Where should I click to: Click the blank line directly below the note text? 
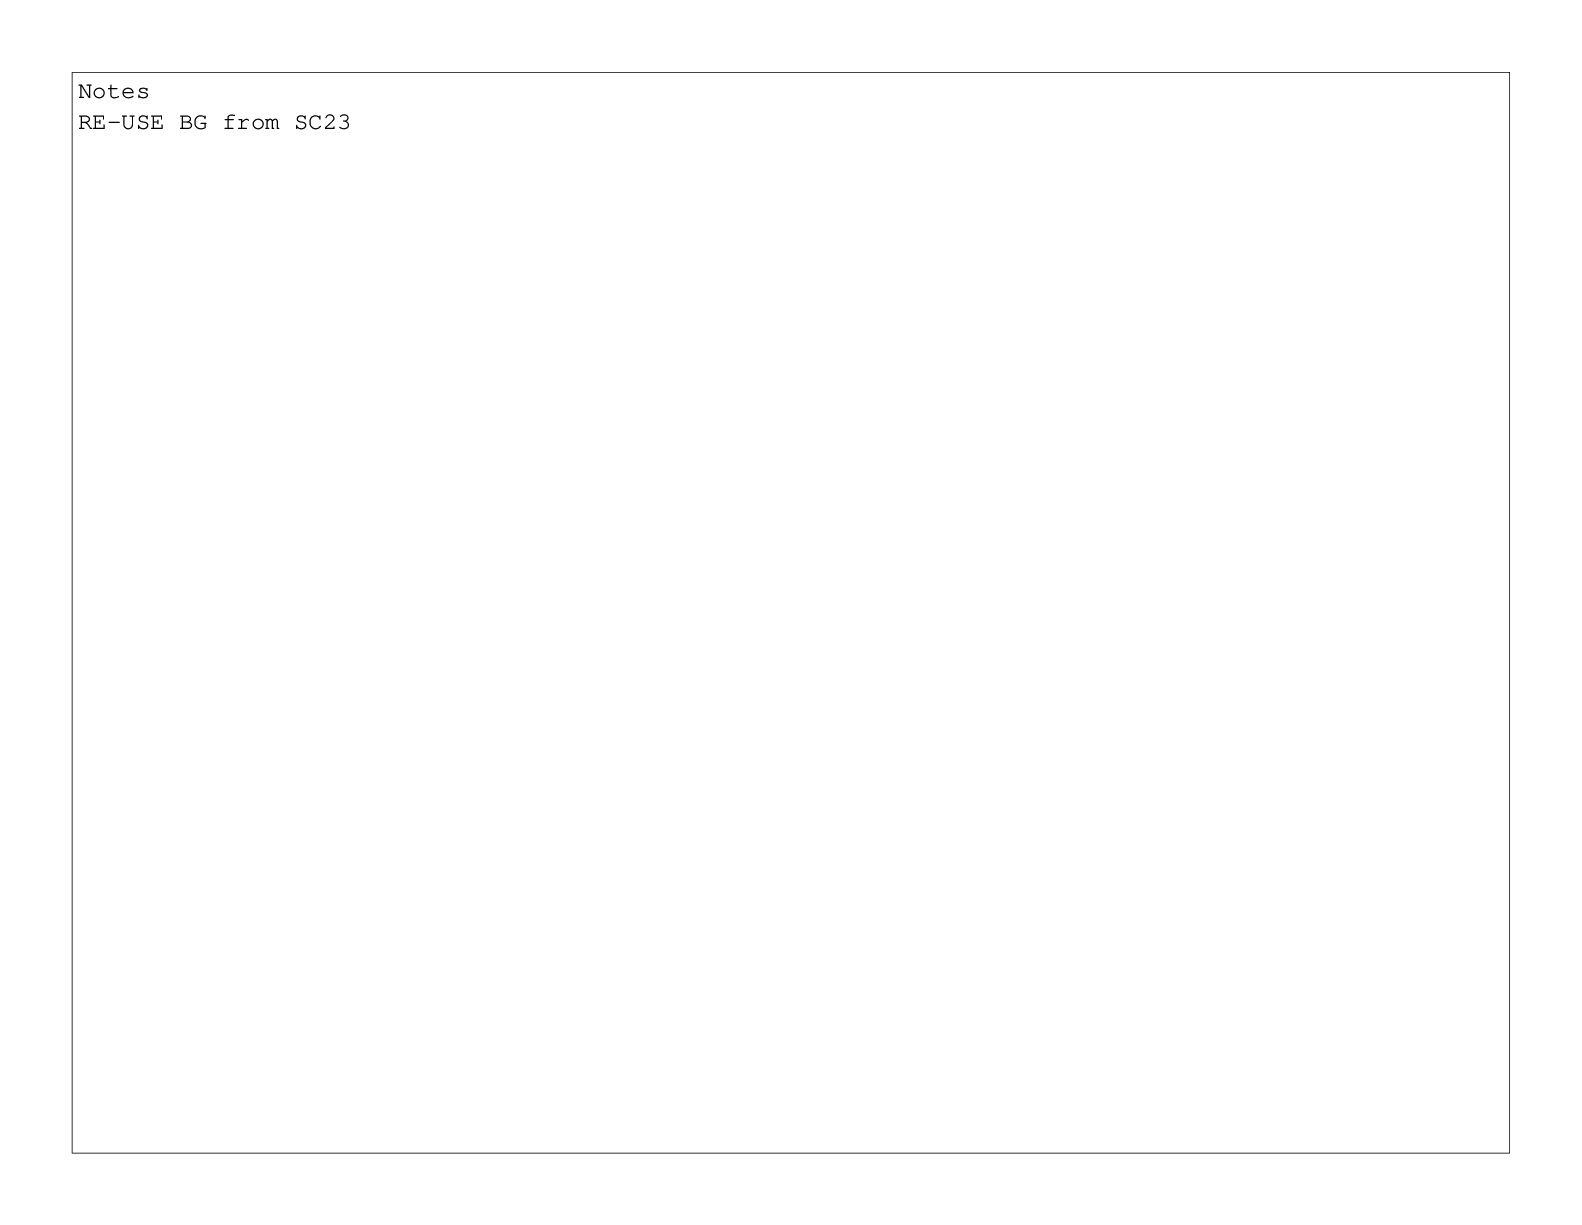tap(790, 154)
